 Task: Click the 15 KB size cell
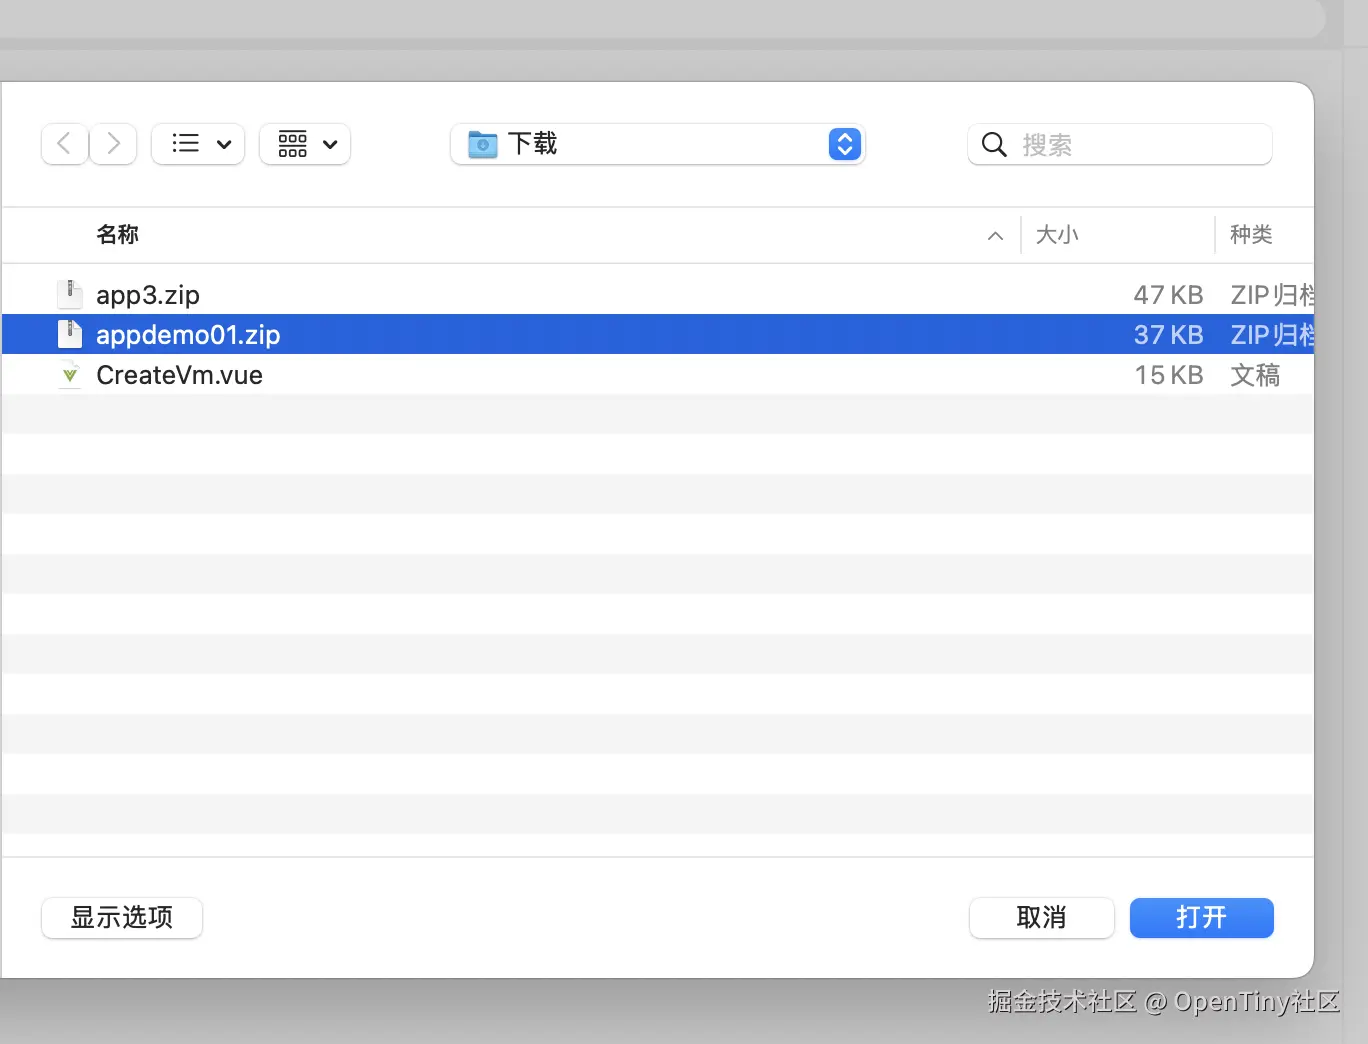click(1168, 375)
